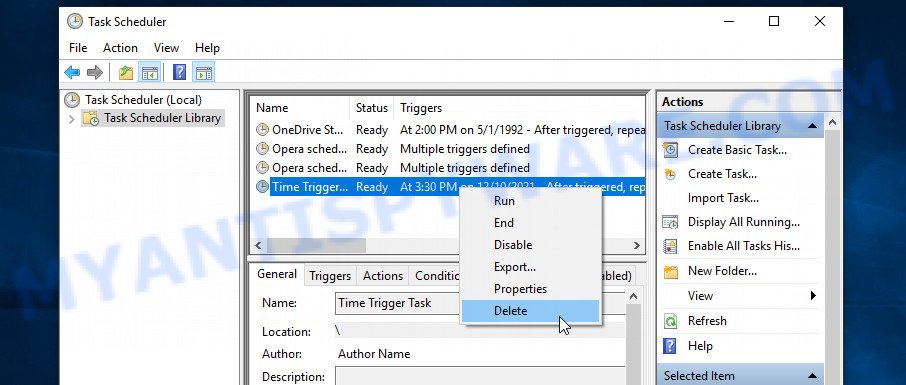Viewport: 906px width, 385px height.
Task: Sort tasks by the Triggers column header
Action: tap(519, 108)
